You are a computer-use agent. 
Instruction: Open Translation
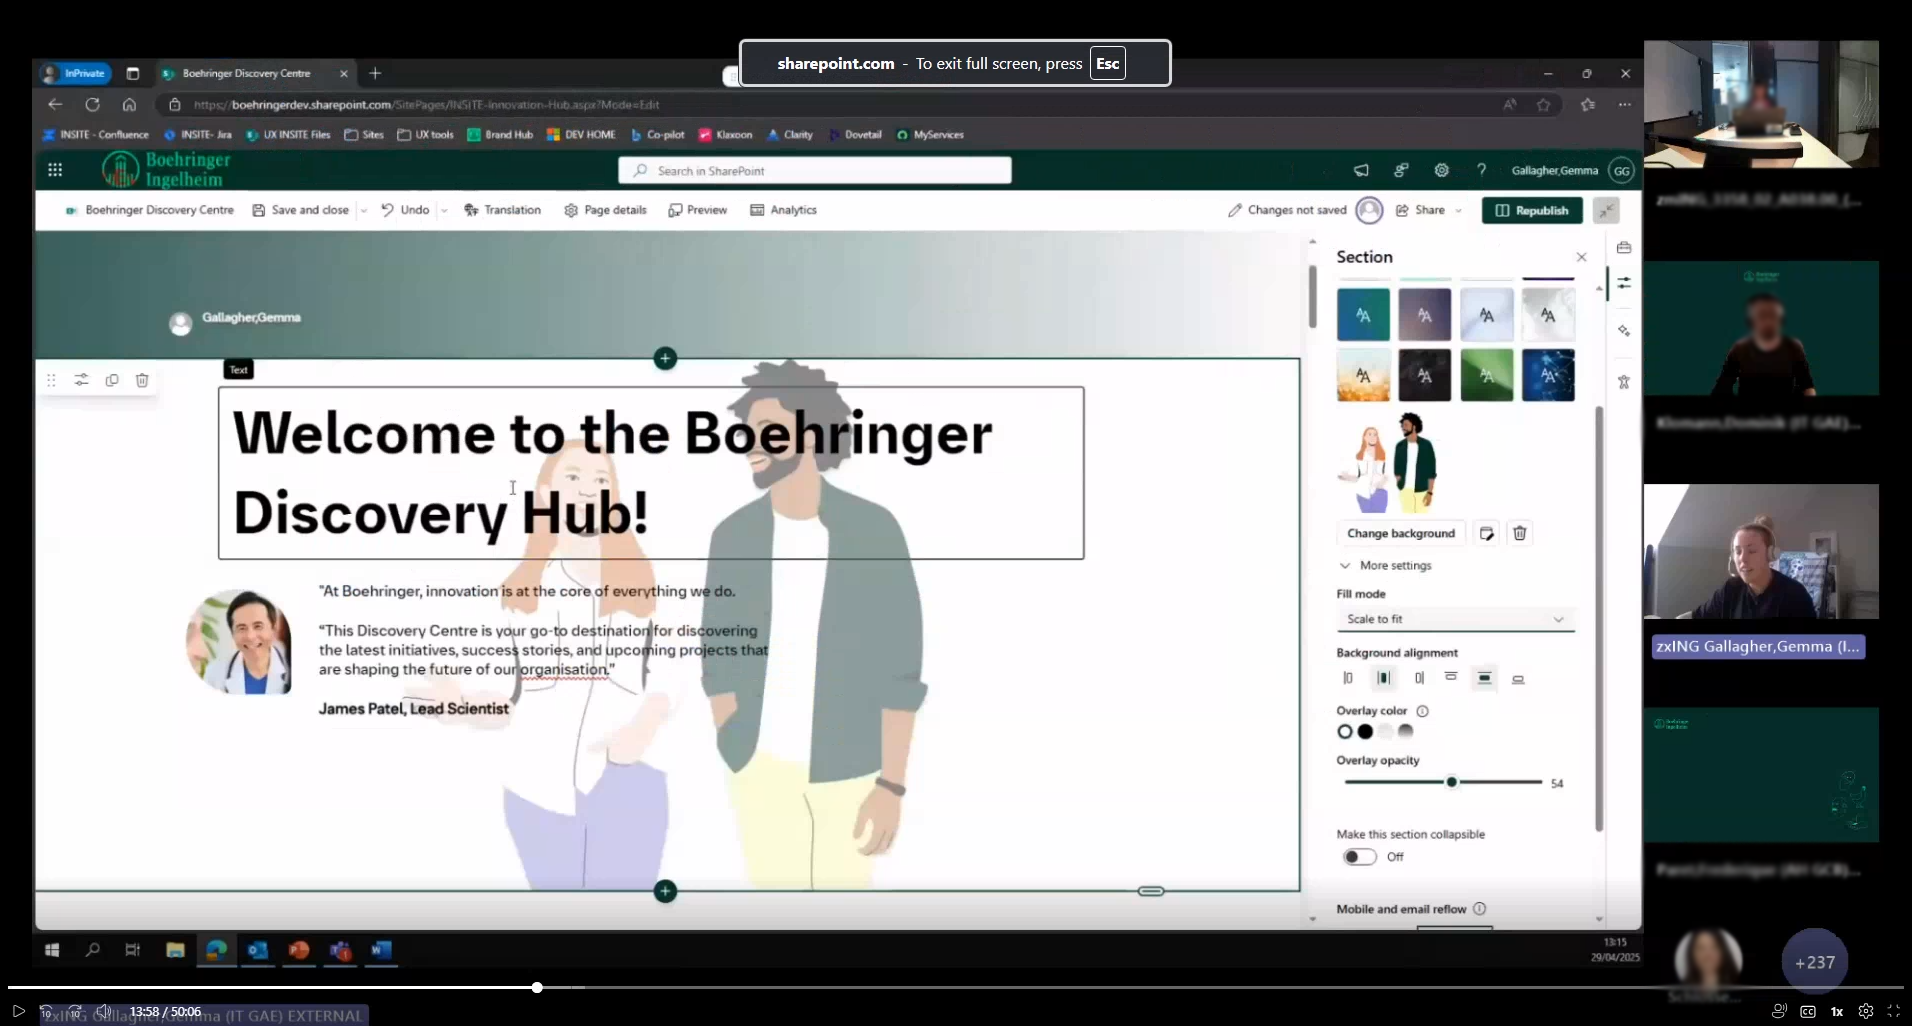pos(502,210)
